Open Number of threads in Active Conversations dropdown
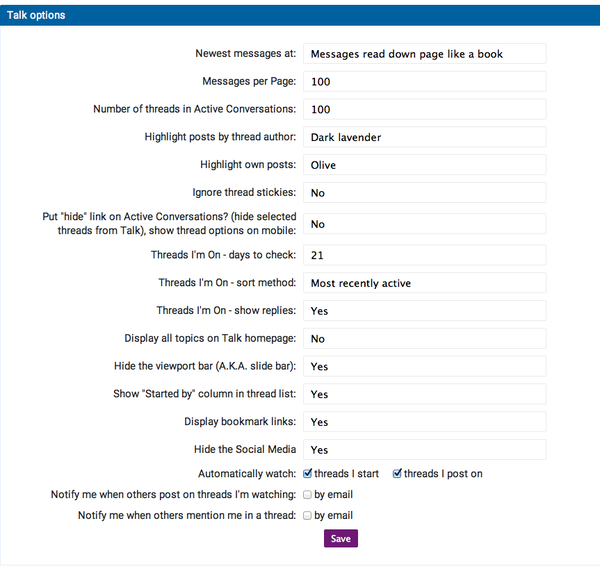 [x=425, y=109]
